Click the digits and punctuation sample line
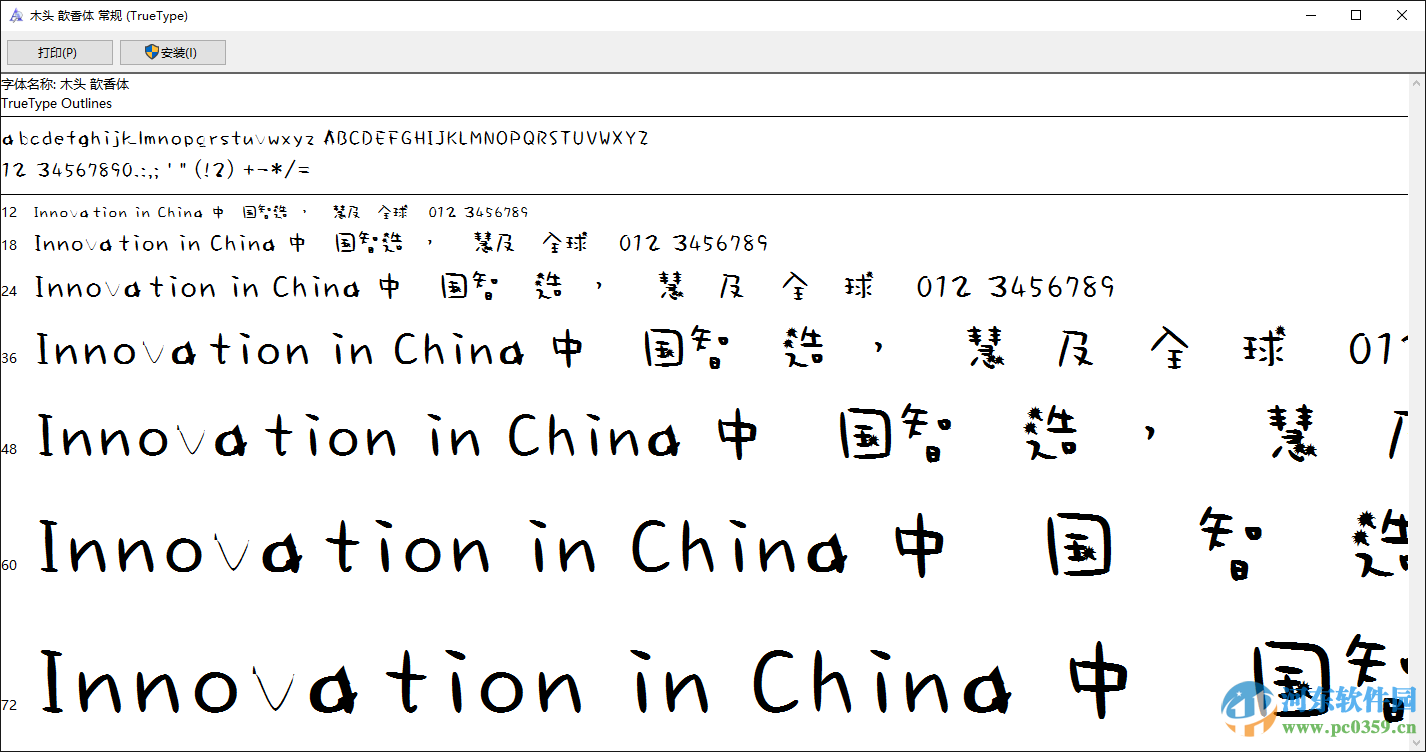 pyautogui.click(x=156, y=170)
